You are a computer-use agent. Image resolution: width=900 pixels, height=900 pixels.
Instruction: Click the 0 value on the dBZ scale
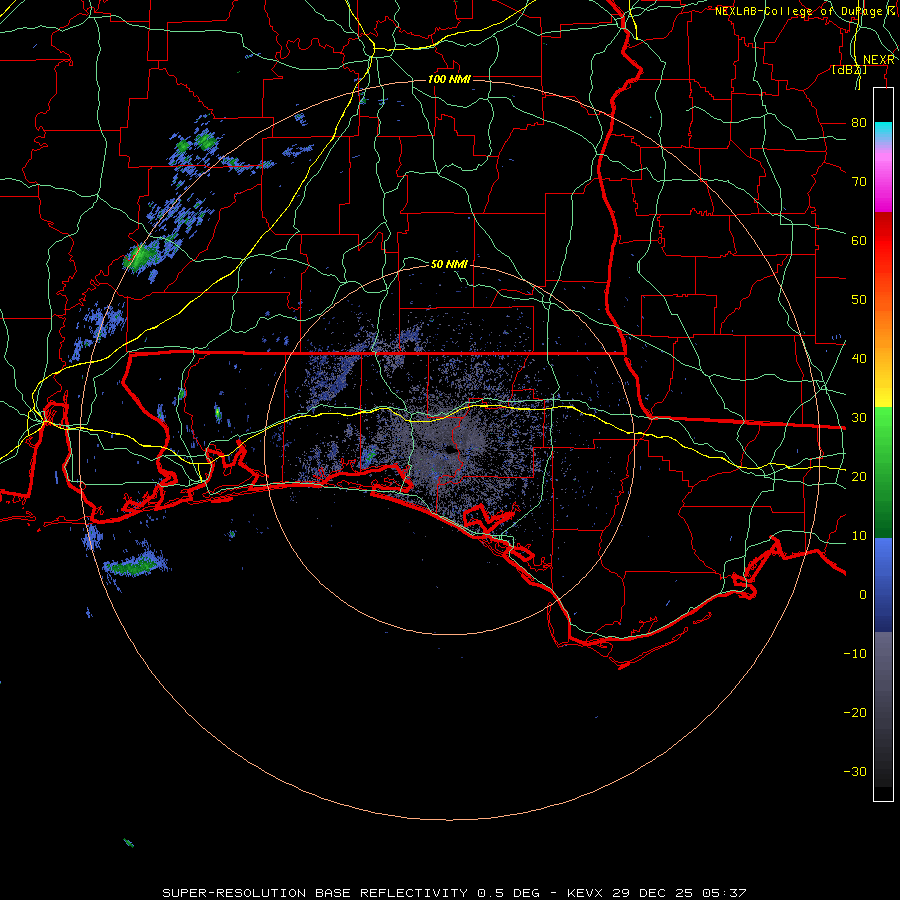(863, 595)
